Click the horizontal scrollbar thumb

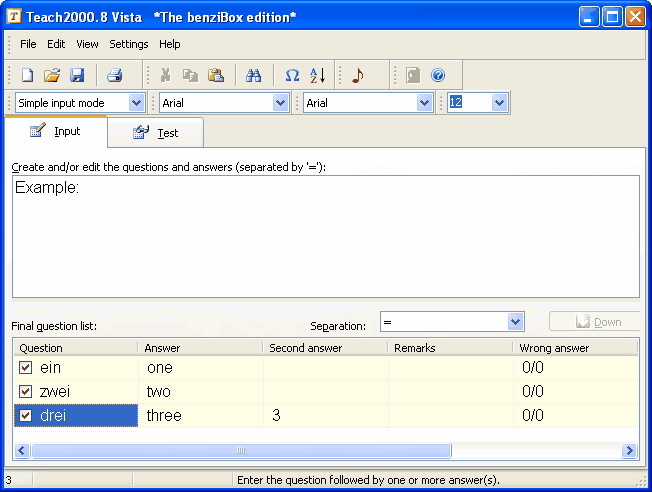[x=241, y=450]
